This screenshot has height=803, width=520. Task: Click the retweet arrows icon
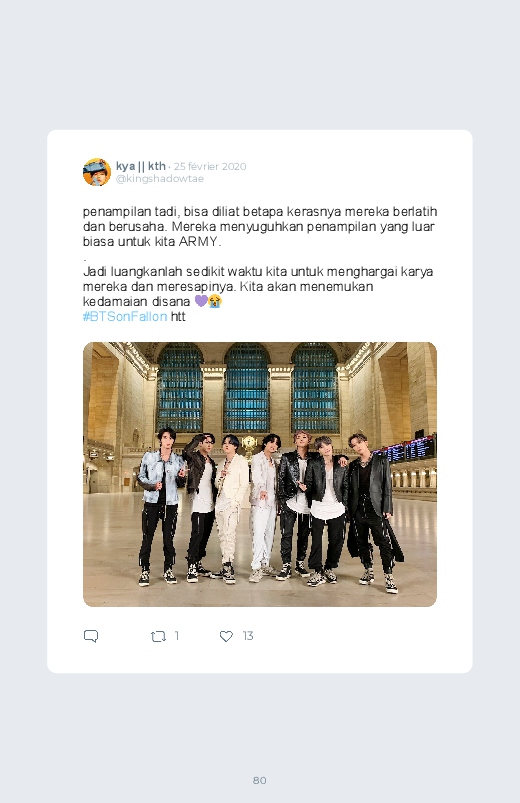158,636
